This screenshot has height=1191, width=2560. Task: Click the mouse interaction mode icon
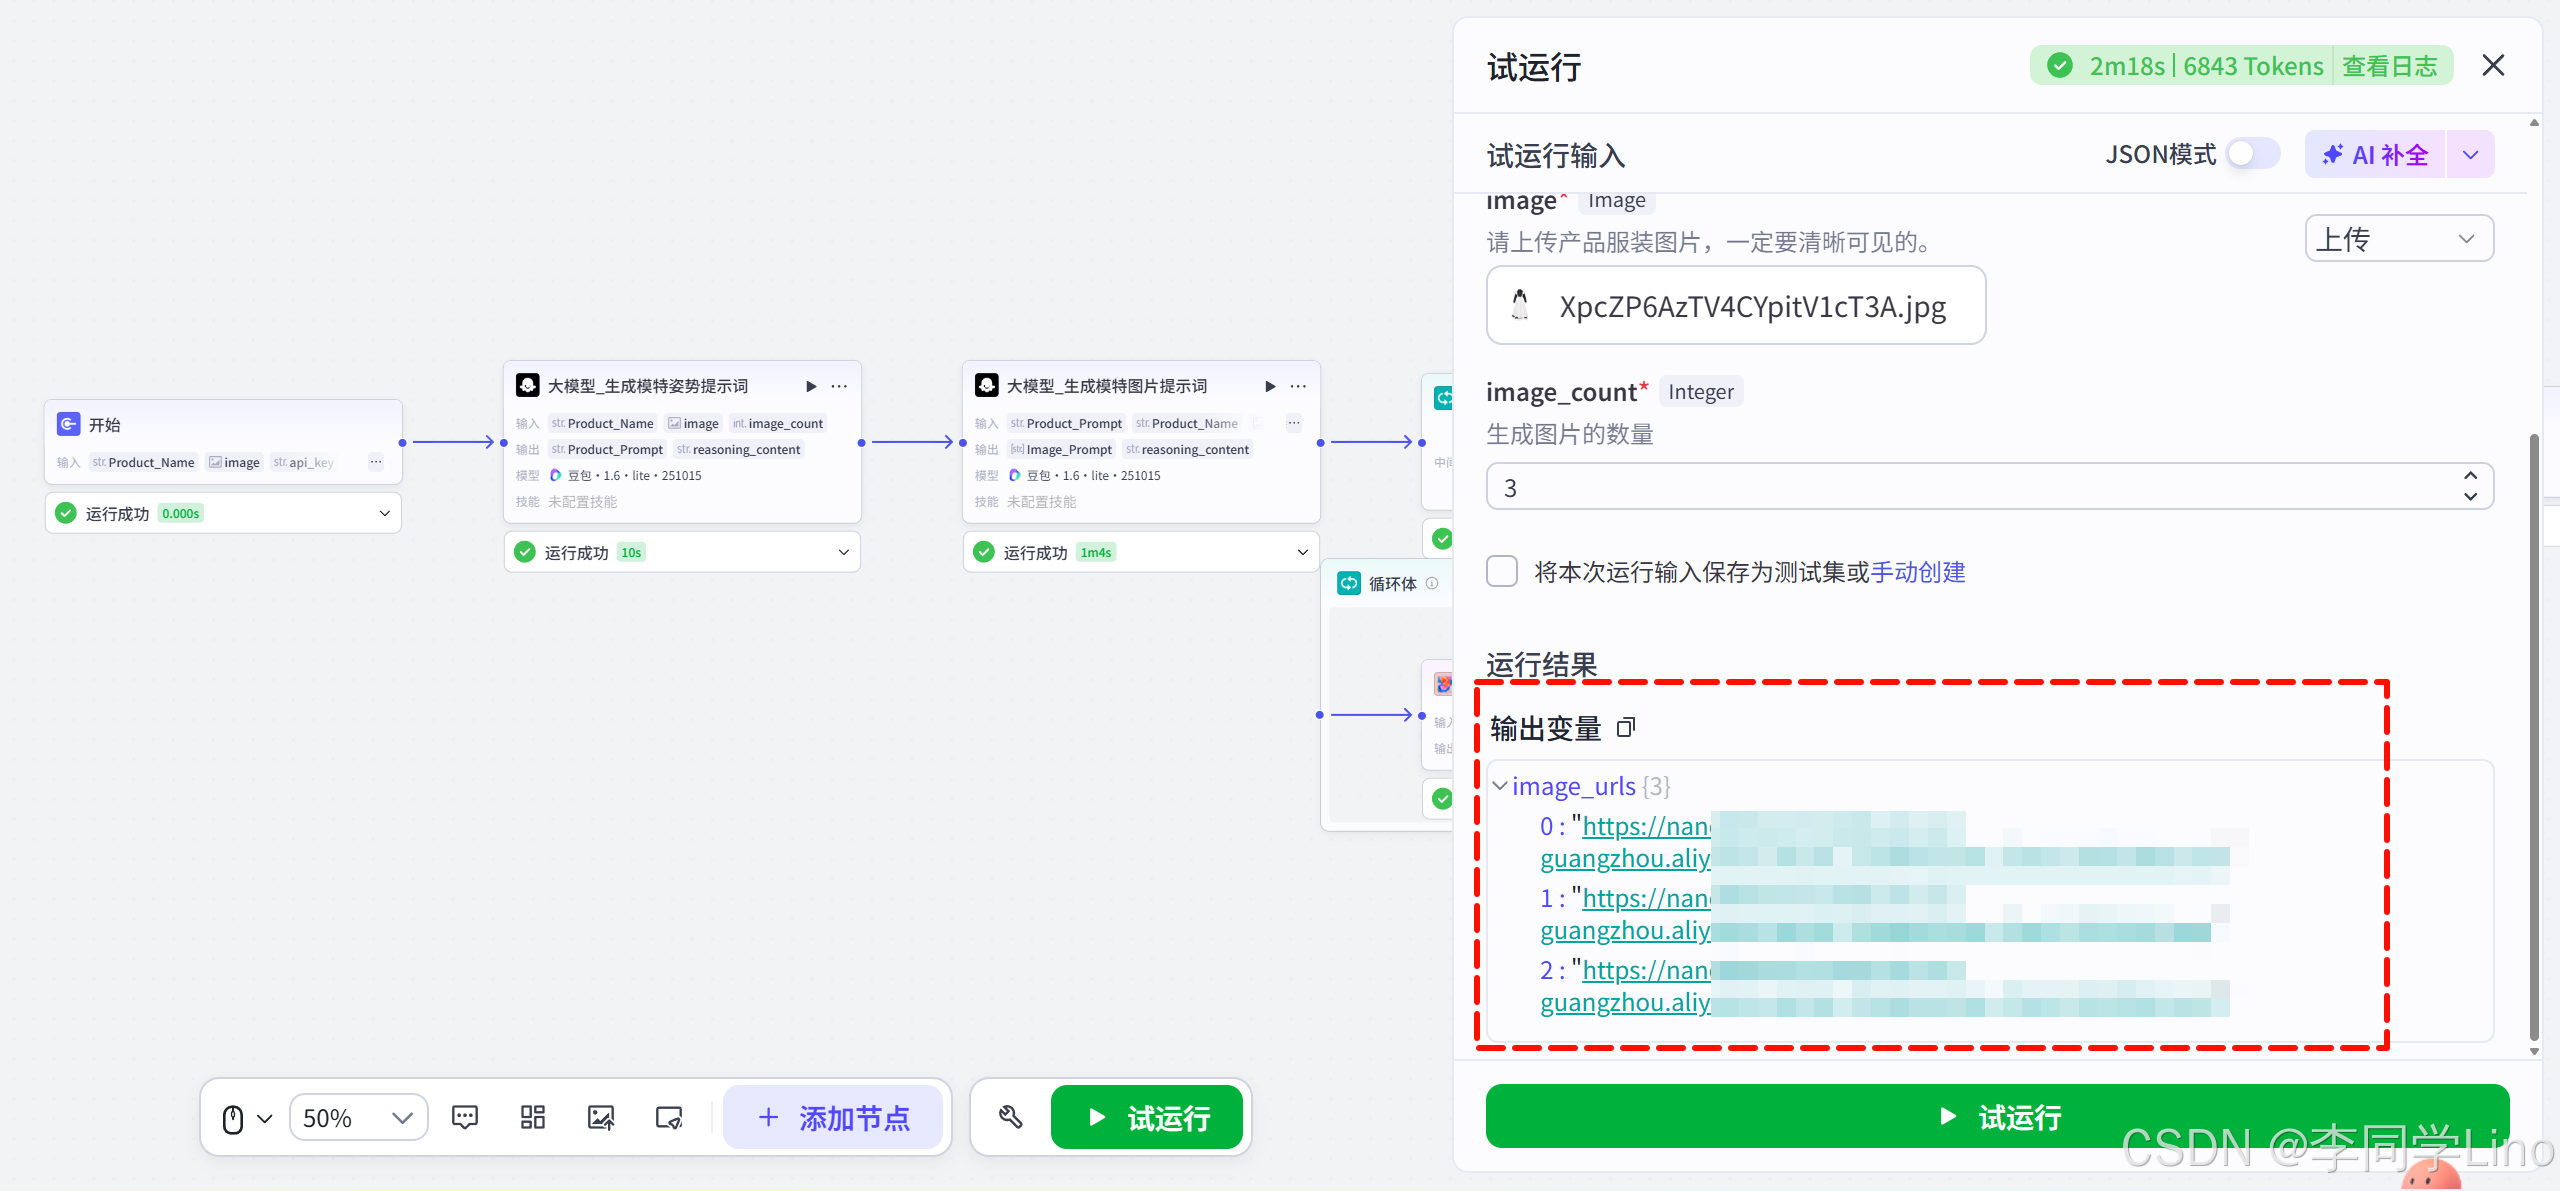point(233,1118)
